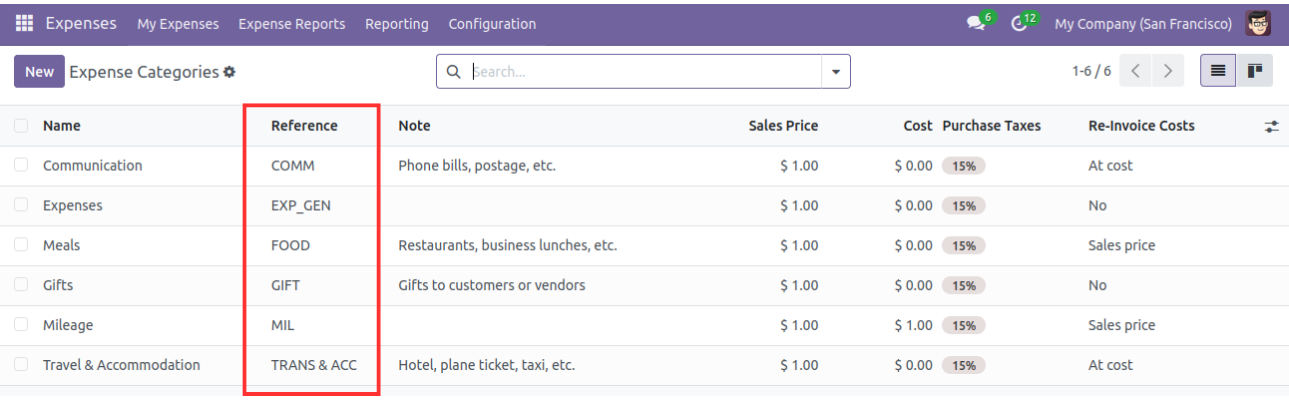Screen dimensions: 1289x400
Task: Open the Reporting menu
Action: pyautogui.click(x=397, y=24)
